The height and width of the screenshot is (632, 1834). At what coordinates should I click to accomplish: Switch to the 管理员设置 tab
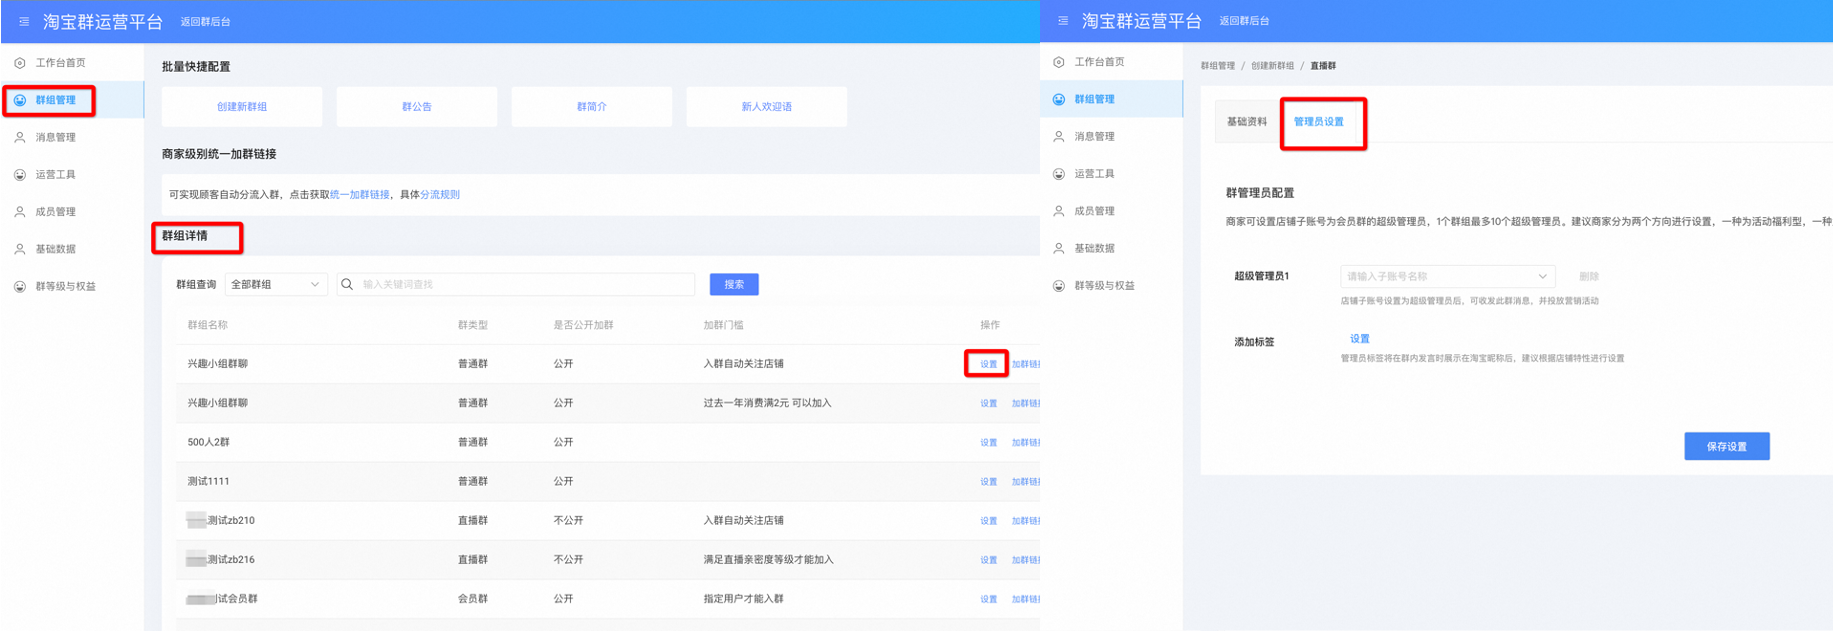click(1319, 122)
